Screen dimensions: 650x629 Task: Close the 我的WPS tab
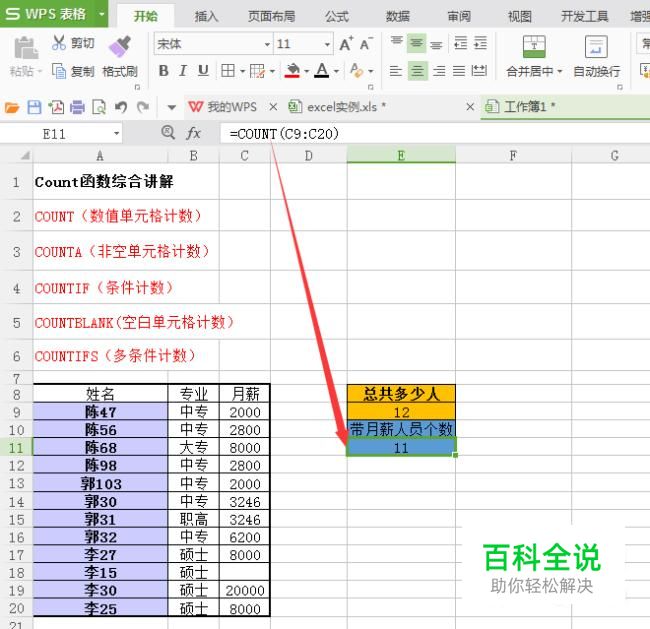point(273,107)
